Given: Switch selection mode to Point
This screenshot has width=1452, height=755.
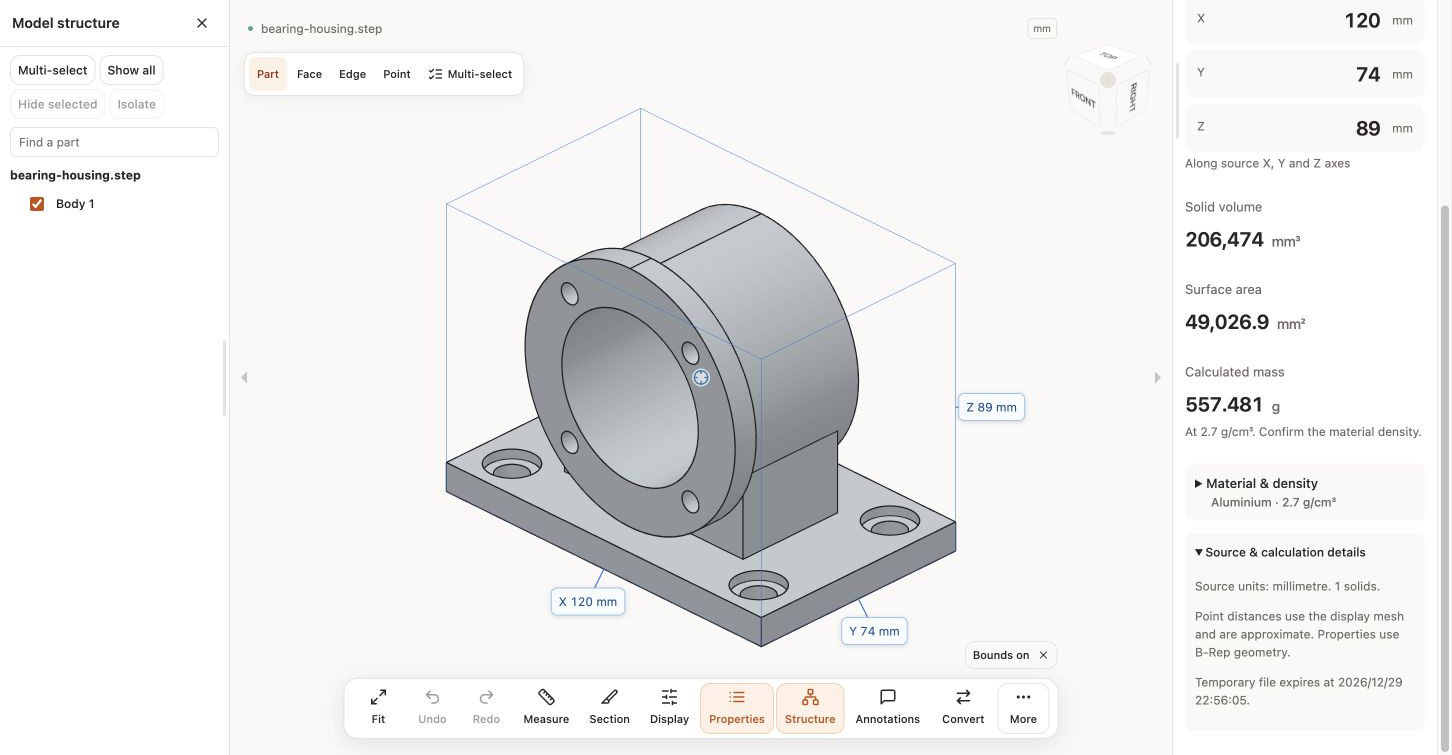Looking at the screenshot, I should point(397,74).
